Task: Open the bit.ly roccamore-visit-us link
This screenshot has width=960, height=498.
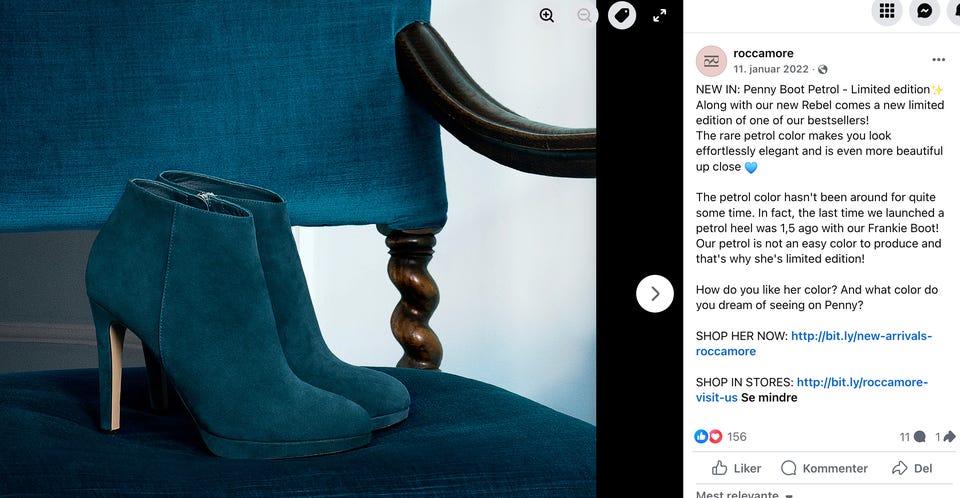Action: 812,390
